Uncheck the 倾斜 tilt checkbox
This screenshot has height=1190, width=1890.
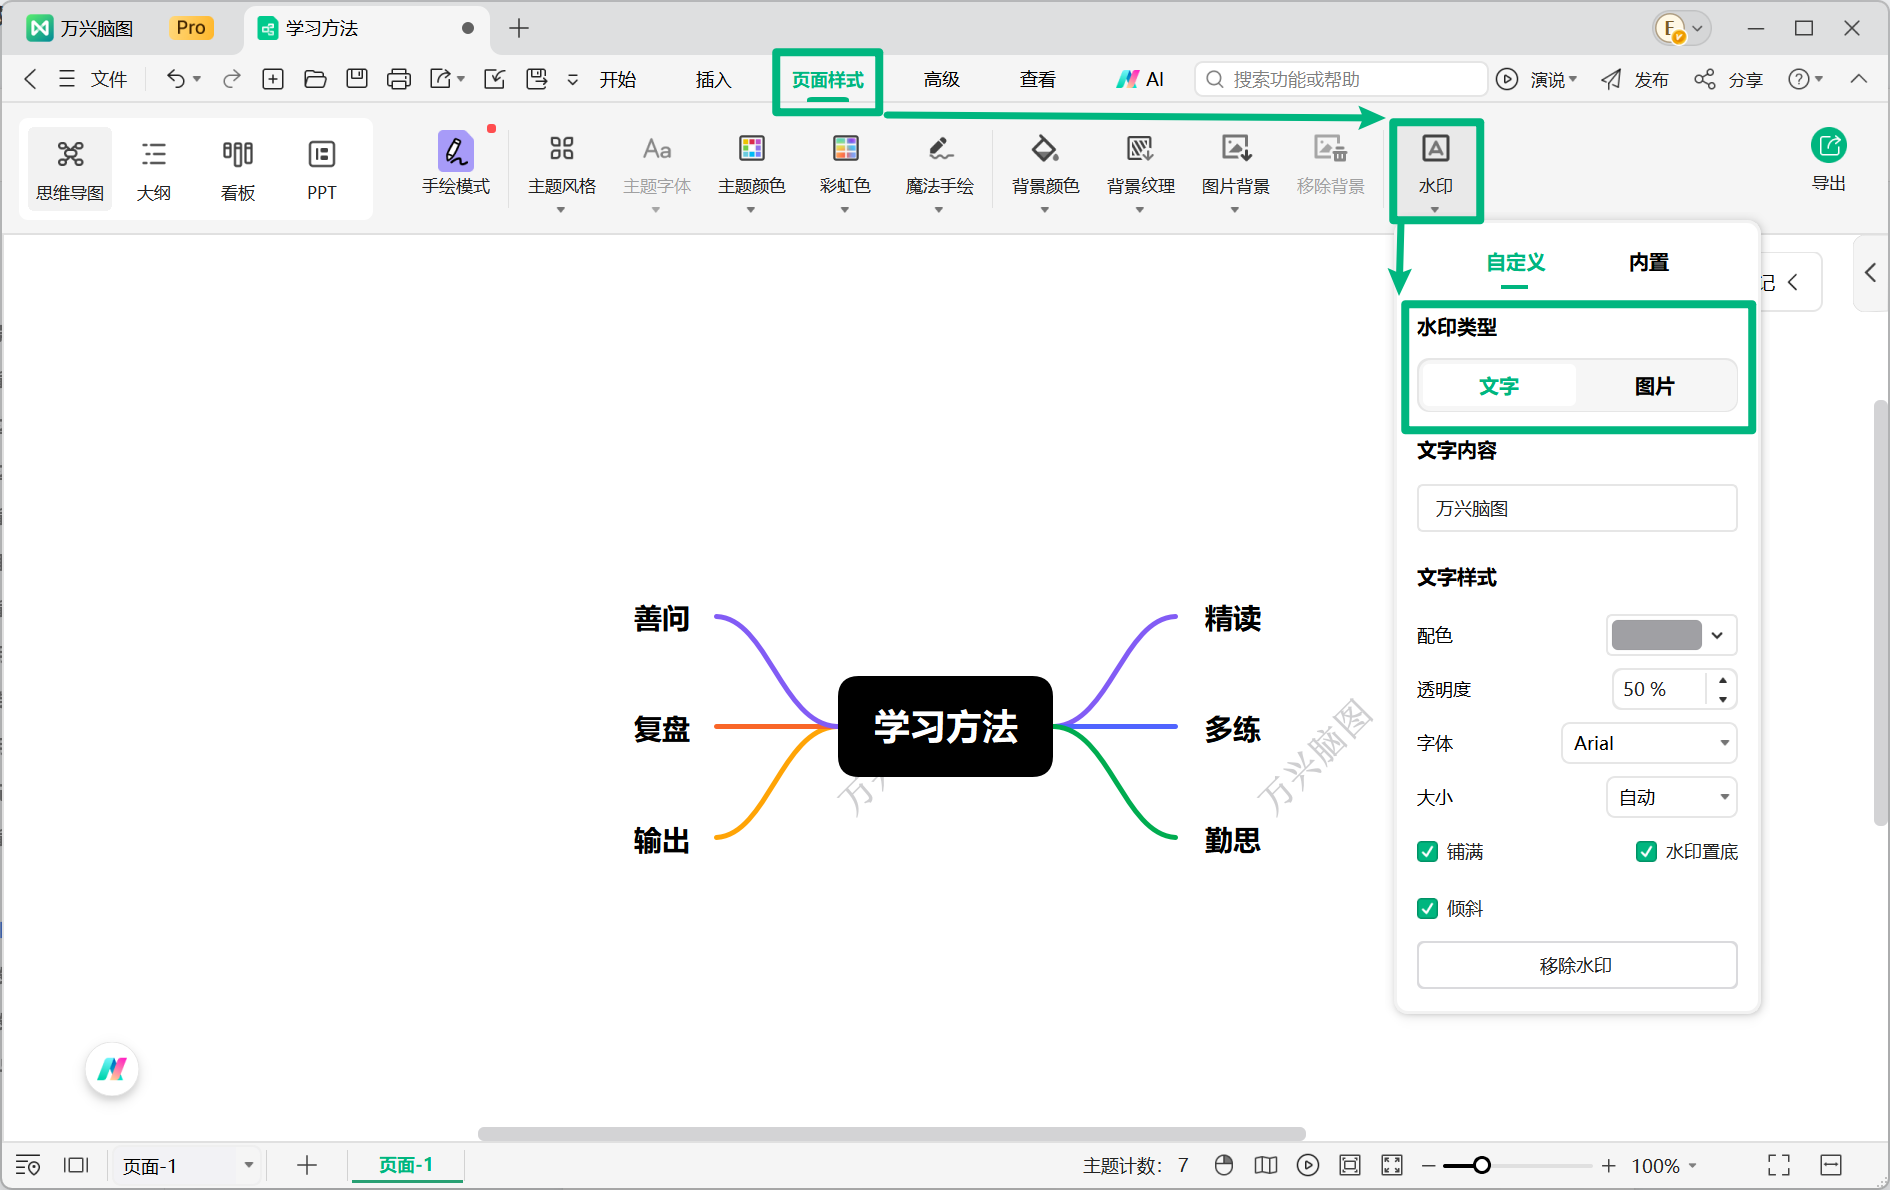point(1428,909)
